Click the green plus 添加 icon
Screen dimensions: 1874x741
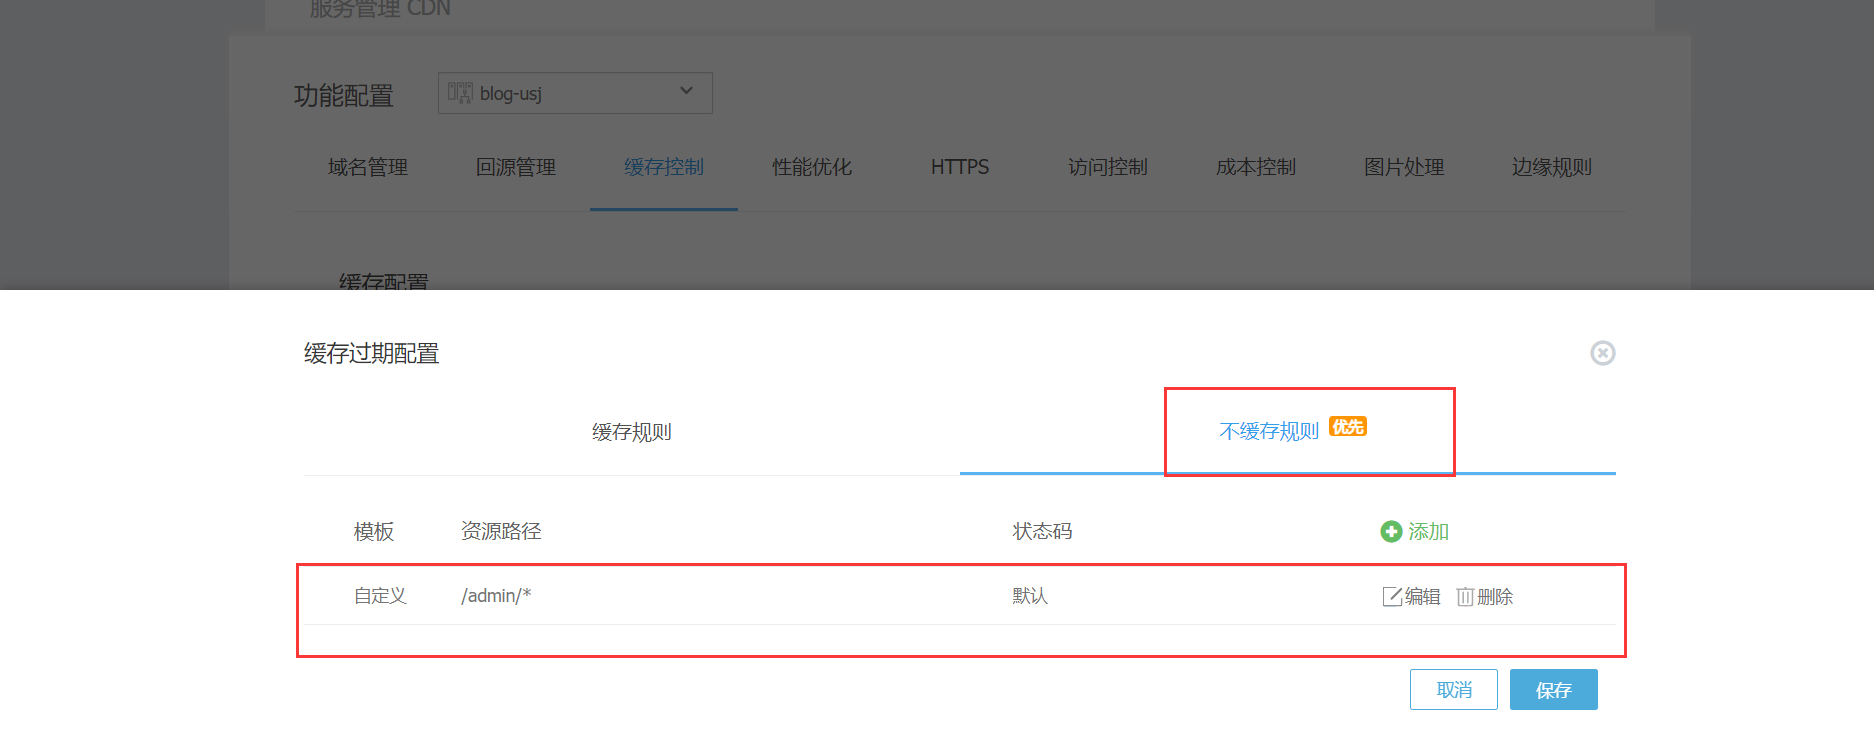(1390, 532)
